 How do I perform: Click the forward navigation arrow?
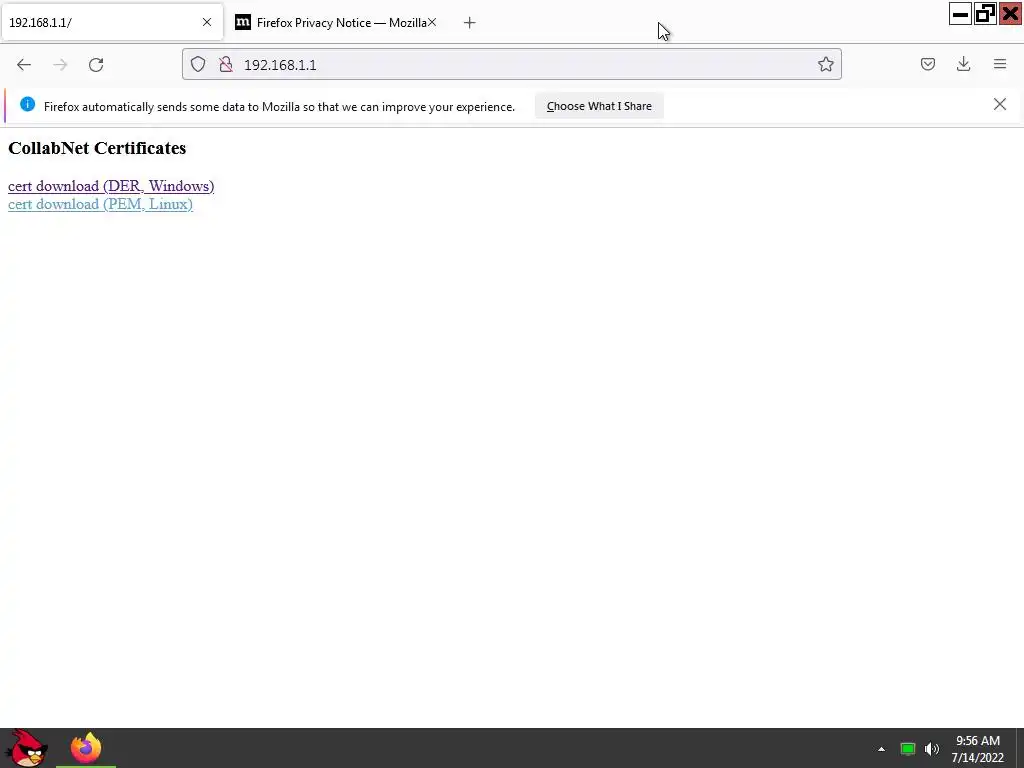click(x=60, y=65)
